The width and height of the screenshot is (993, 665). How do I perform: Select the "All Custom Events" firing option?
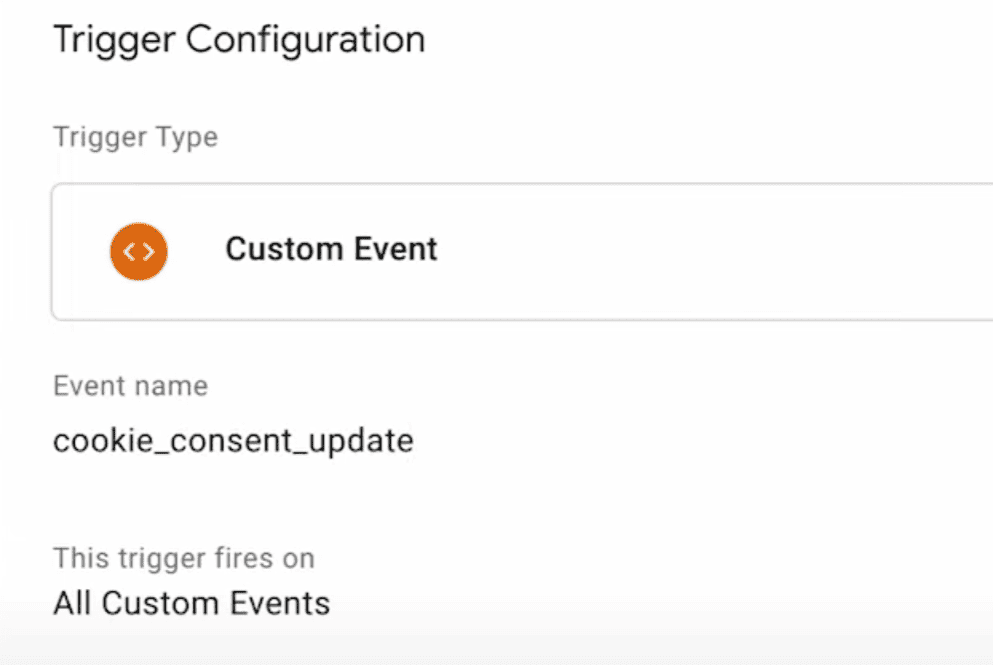point(191,604)
